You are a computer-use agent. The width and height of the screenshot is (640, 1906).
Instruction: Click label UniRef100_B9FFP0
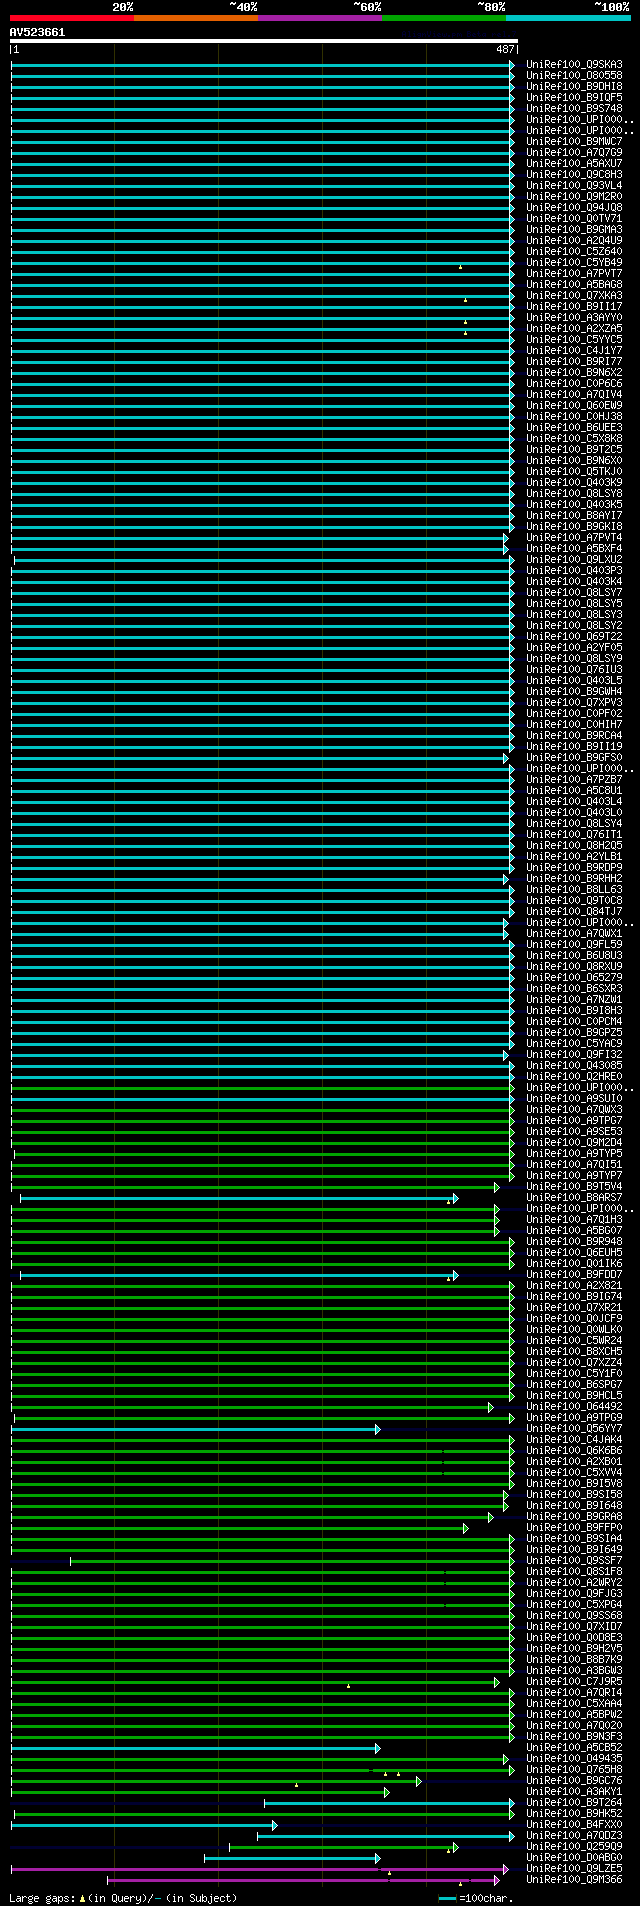click(574, 1527)
